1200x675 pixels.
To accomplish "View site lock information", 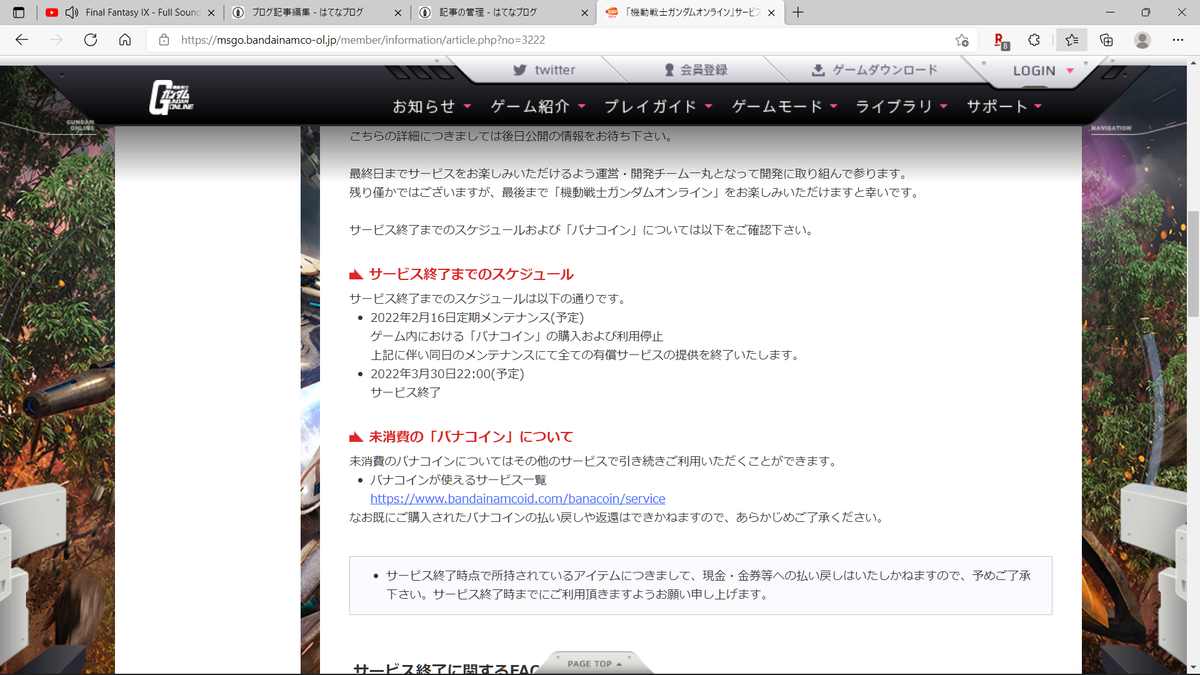I will click(x=163, y=40).
